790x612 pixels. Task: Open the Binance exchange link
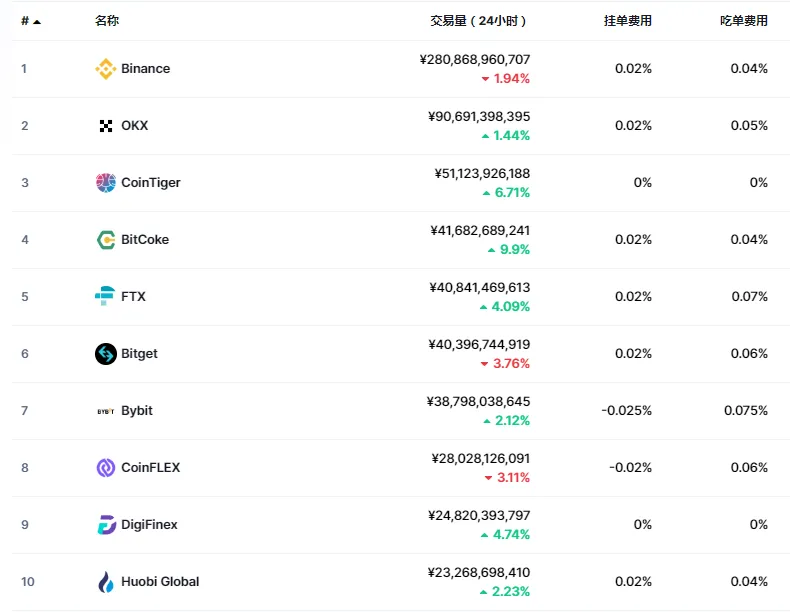(146, 69)
